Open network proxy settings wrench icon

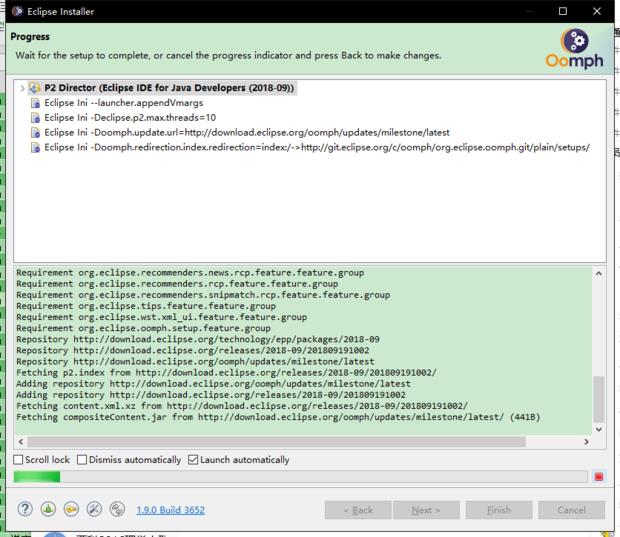[94, 509]
